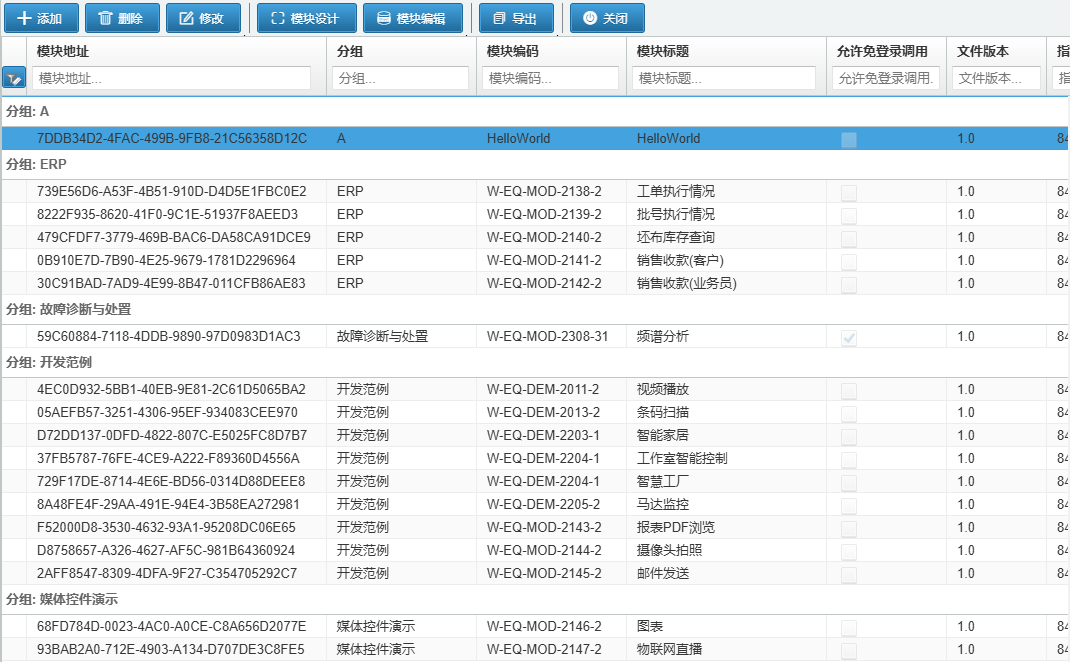
Task: Open the 模块编辑 toolbar button
Action: [412, 18]
